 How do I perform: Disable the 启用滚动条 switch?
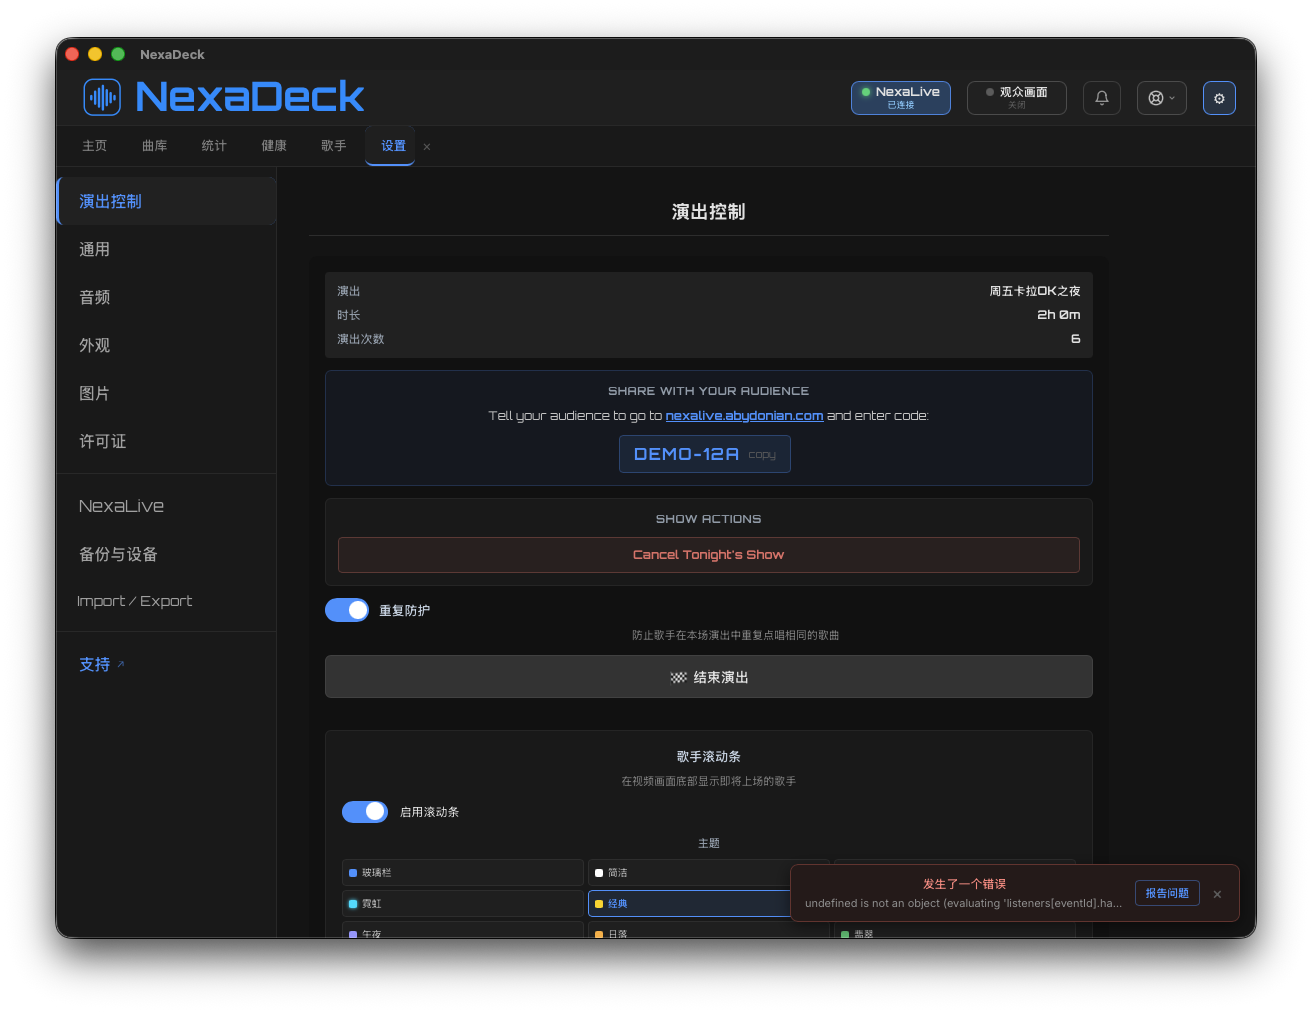point(365,812)
